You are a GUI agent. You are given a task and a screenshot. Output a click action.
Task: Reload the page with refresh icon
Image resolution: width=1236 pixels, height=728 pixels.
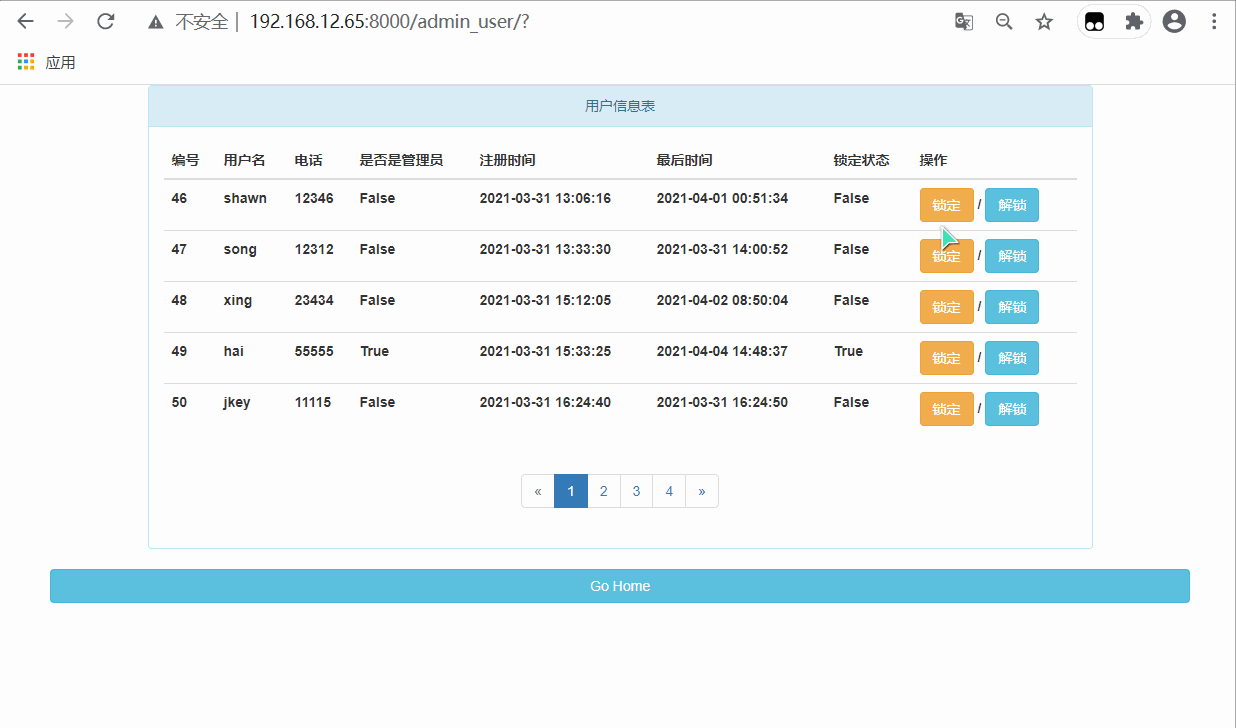[x=105, y=21]
